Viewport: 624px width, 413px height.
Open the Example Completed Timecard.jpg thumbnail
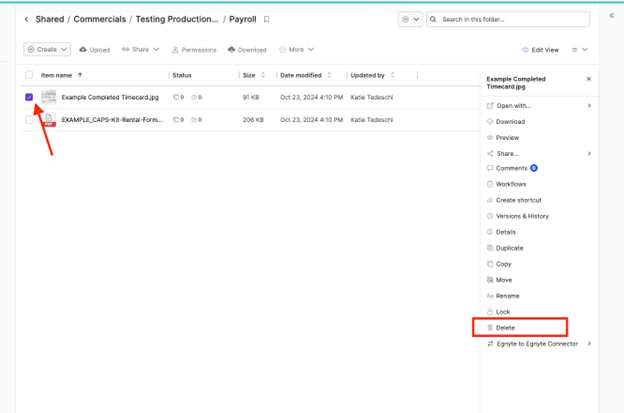pyautogui.click(x=49, y=97)
